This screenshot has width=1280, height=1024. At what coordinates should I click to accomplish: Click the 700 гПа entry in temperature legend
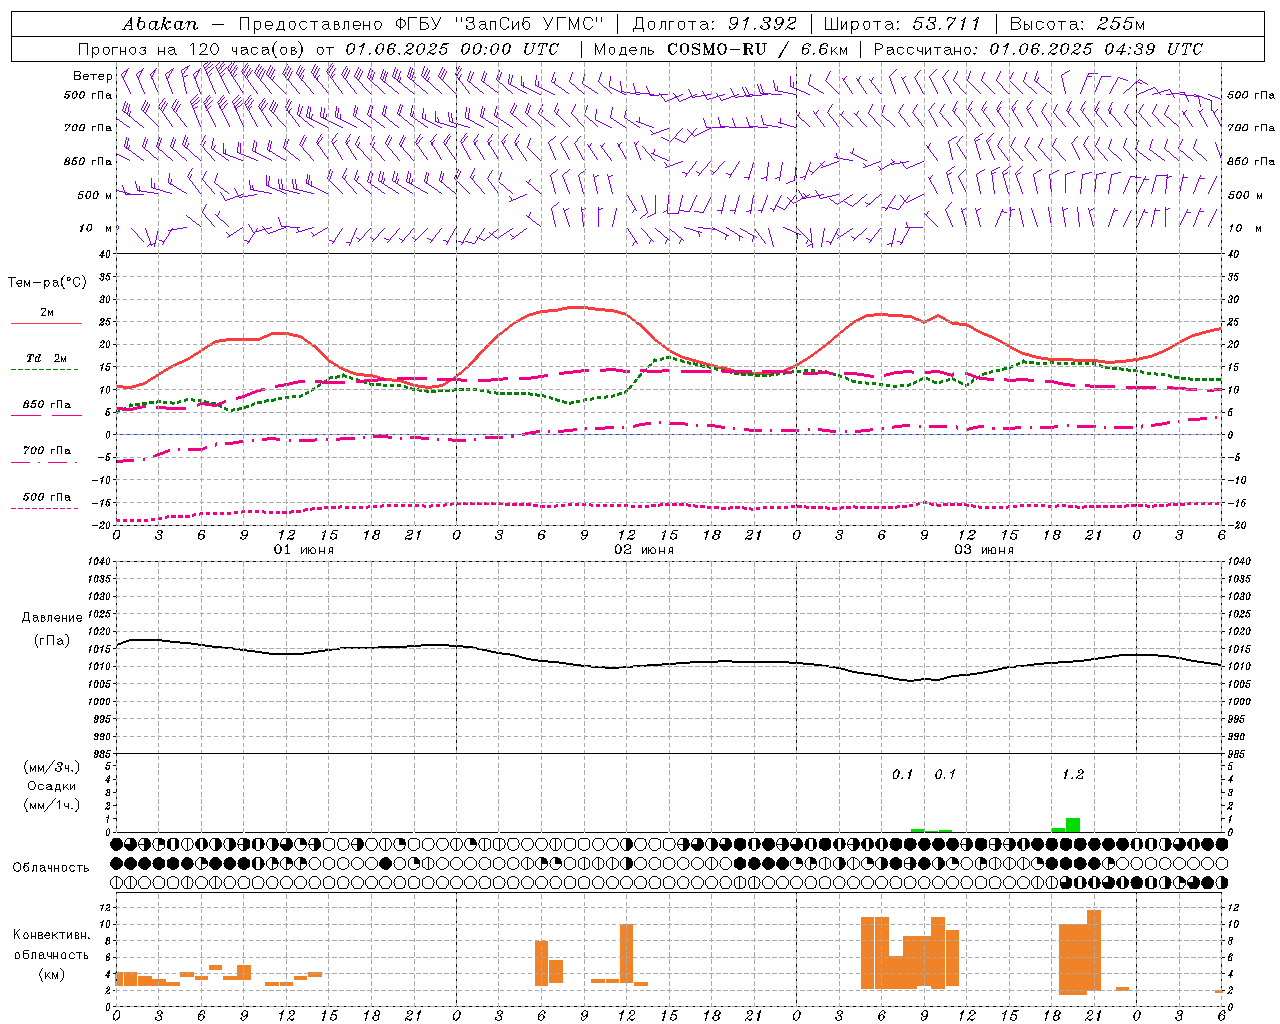coord(47,451)
